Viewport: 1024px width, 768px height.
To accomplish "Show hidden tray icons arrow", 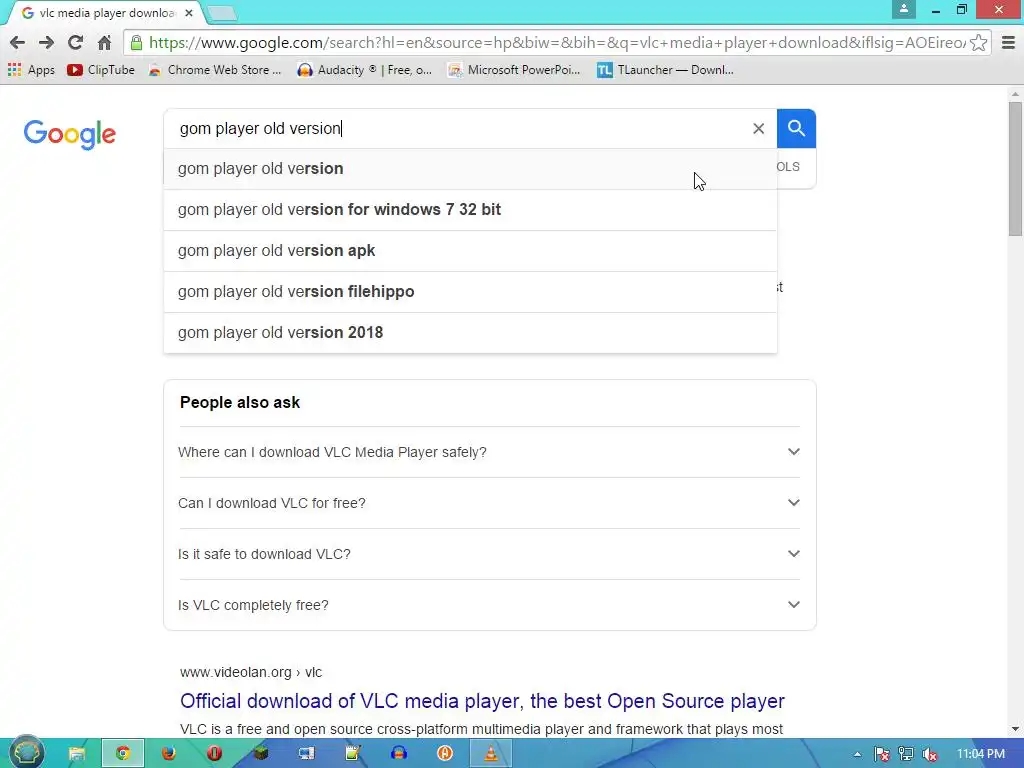I will coord(857,755).
